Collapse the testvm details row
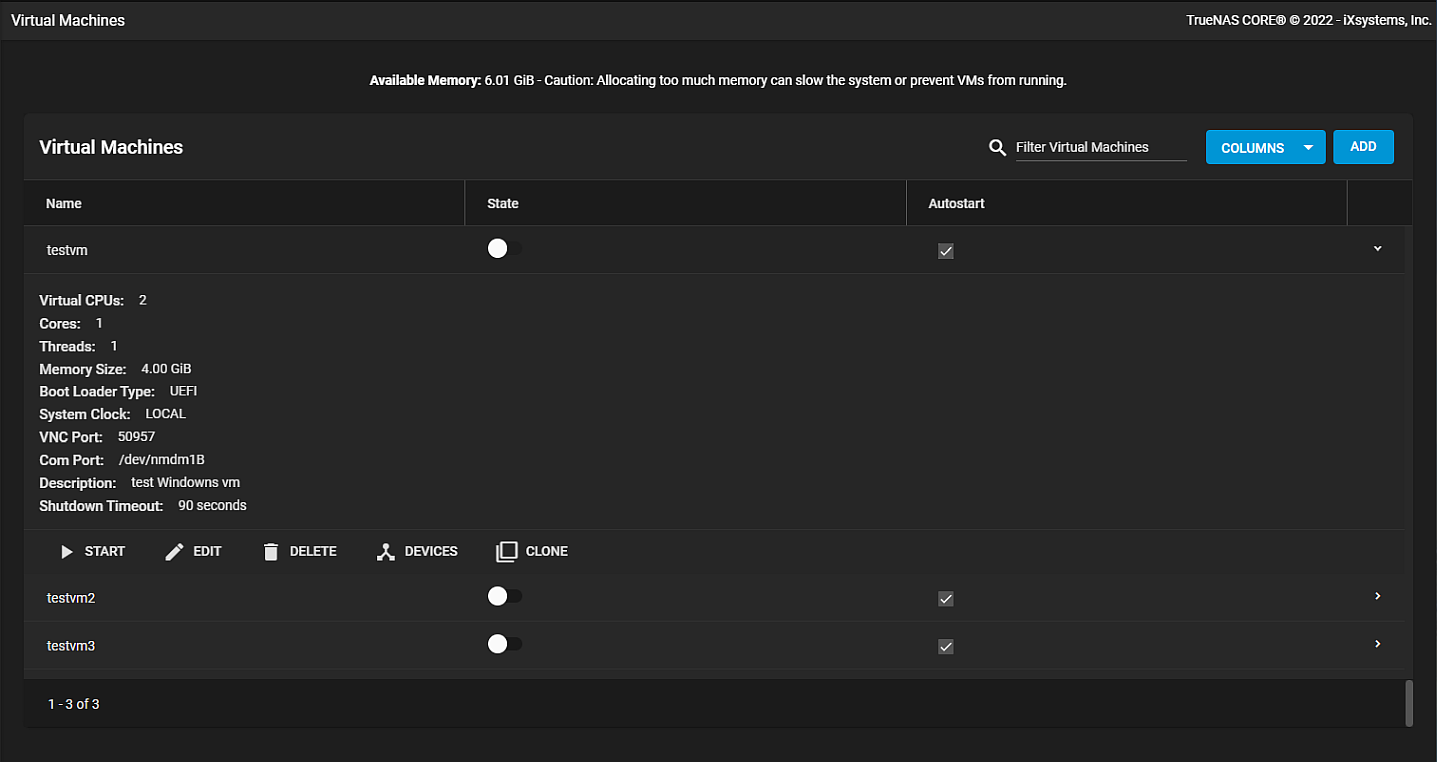1437x762 pixels. pos(1377,249)
